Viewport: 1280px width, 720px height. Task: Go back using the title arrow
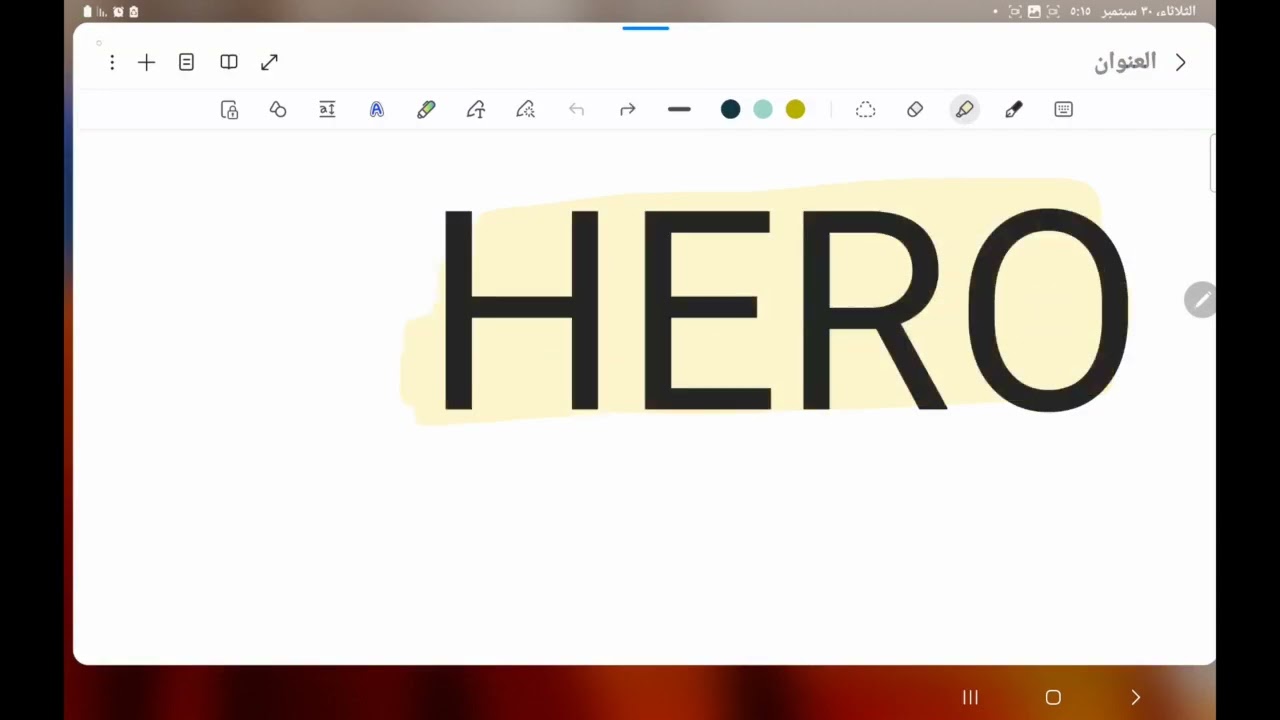point(1181,62)
